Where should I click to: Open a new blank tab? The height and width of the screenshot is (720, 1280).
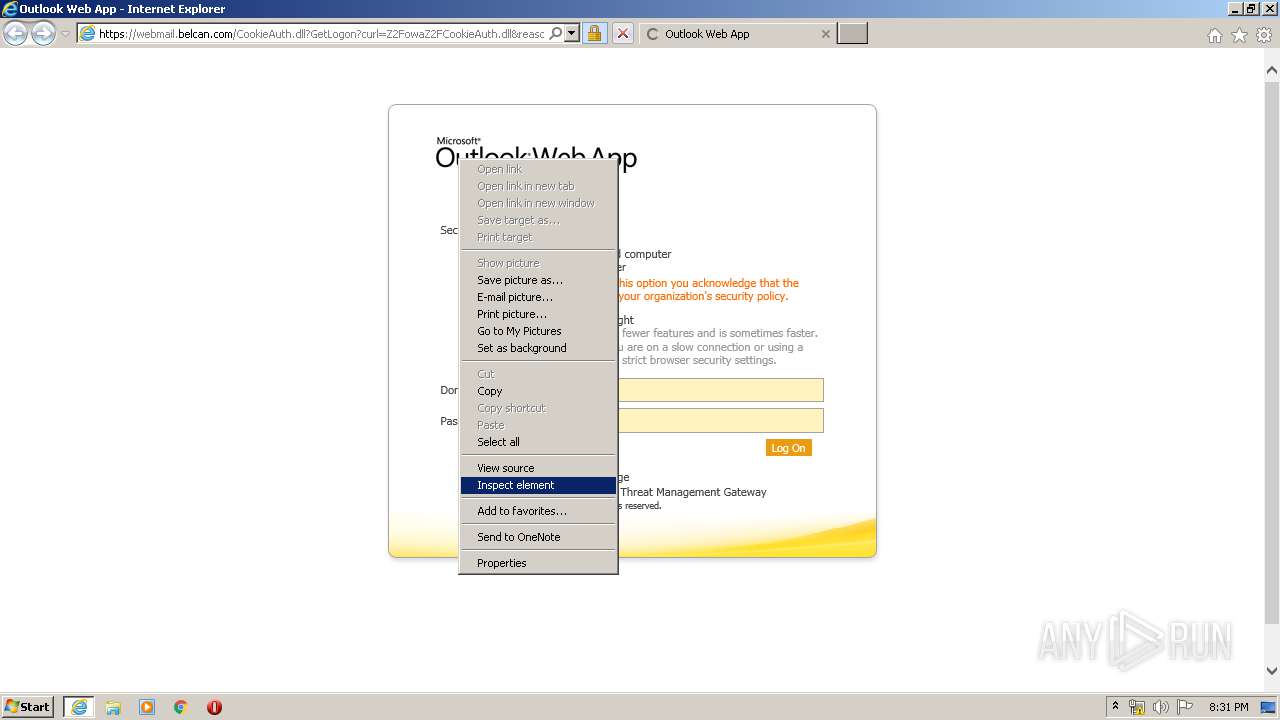852,34
